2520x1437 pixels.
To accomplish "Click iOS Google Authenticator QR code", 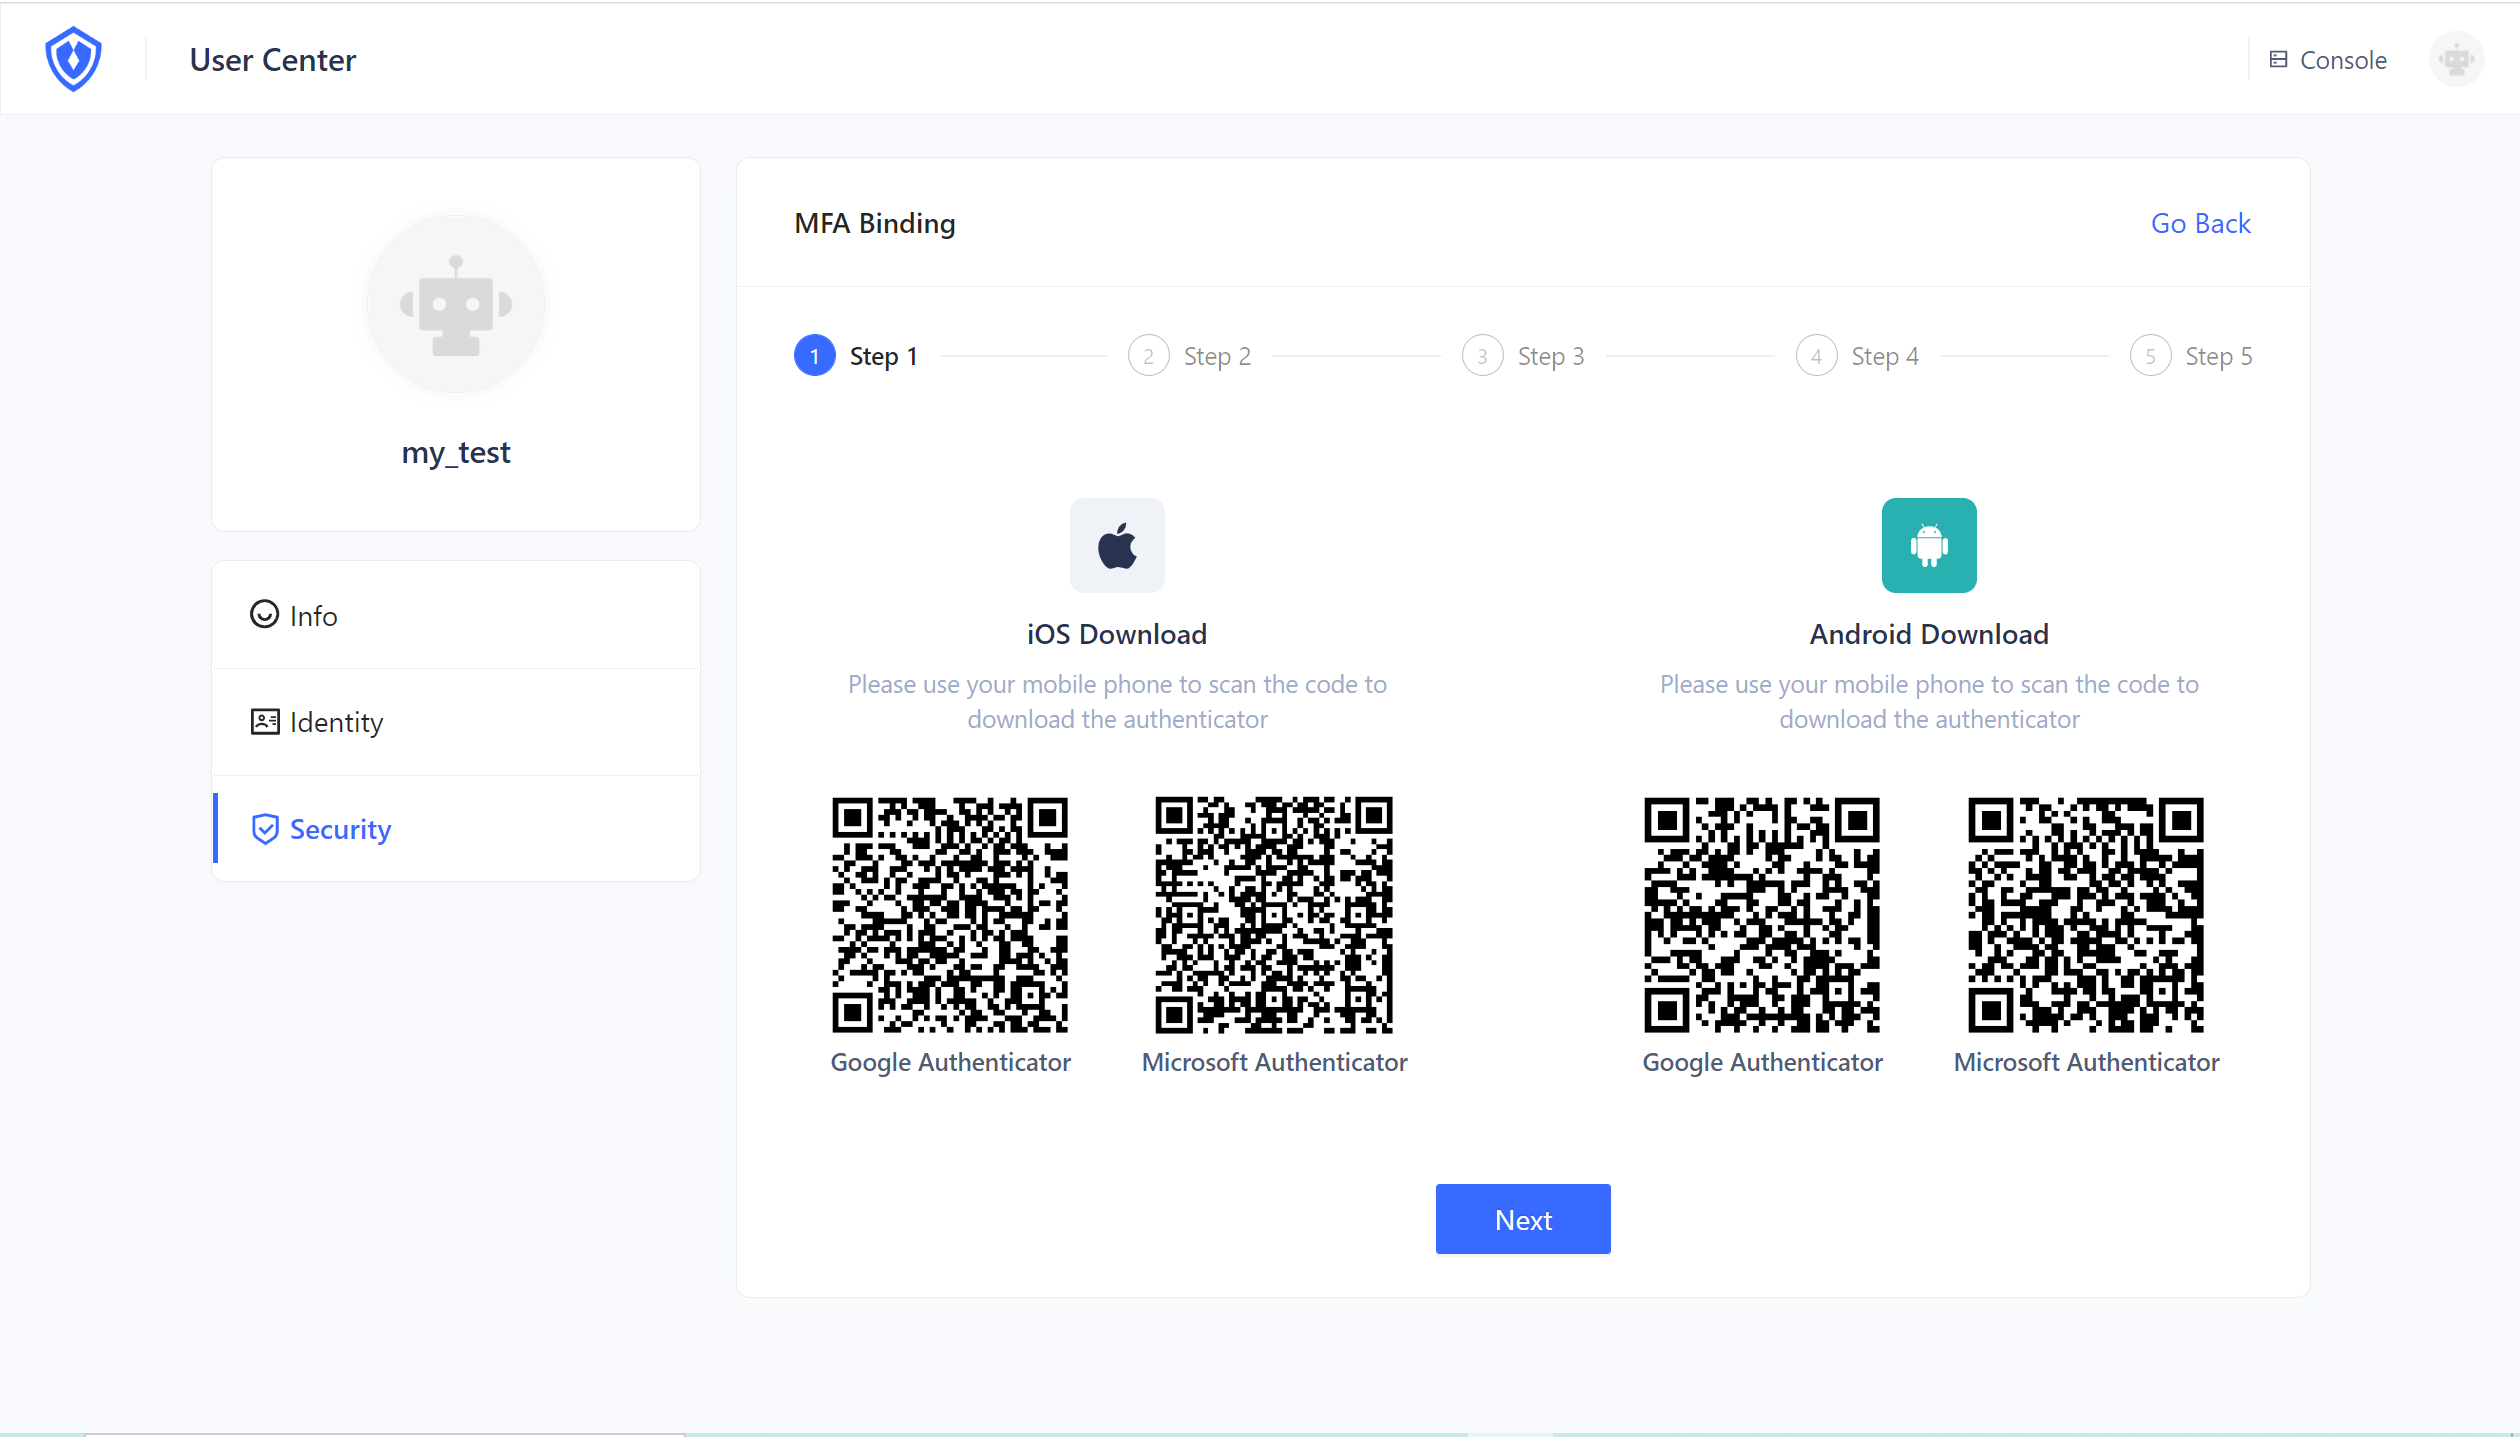I will click(x=950, y=914).
